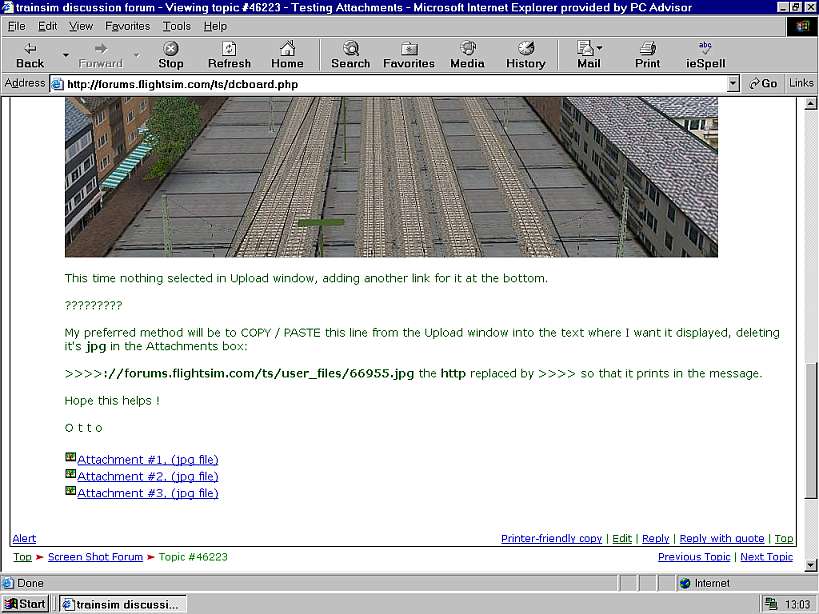Viewport: 819px width, 614px height.
Task: Click the address bar URL field
Action: [396, 84]
